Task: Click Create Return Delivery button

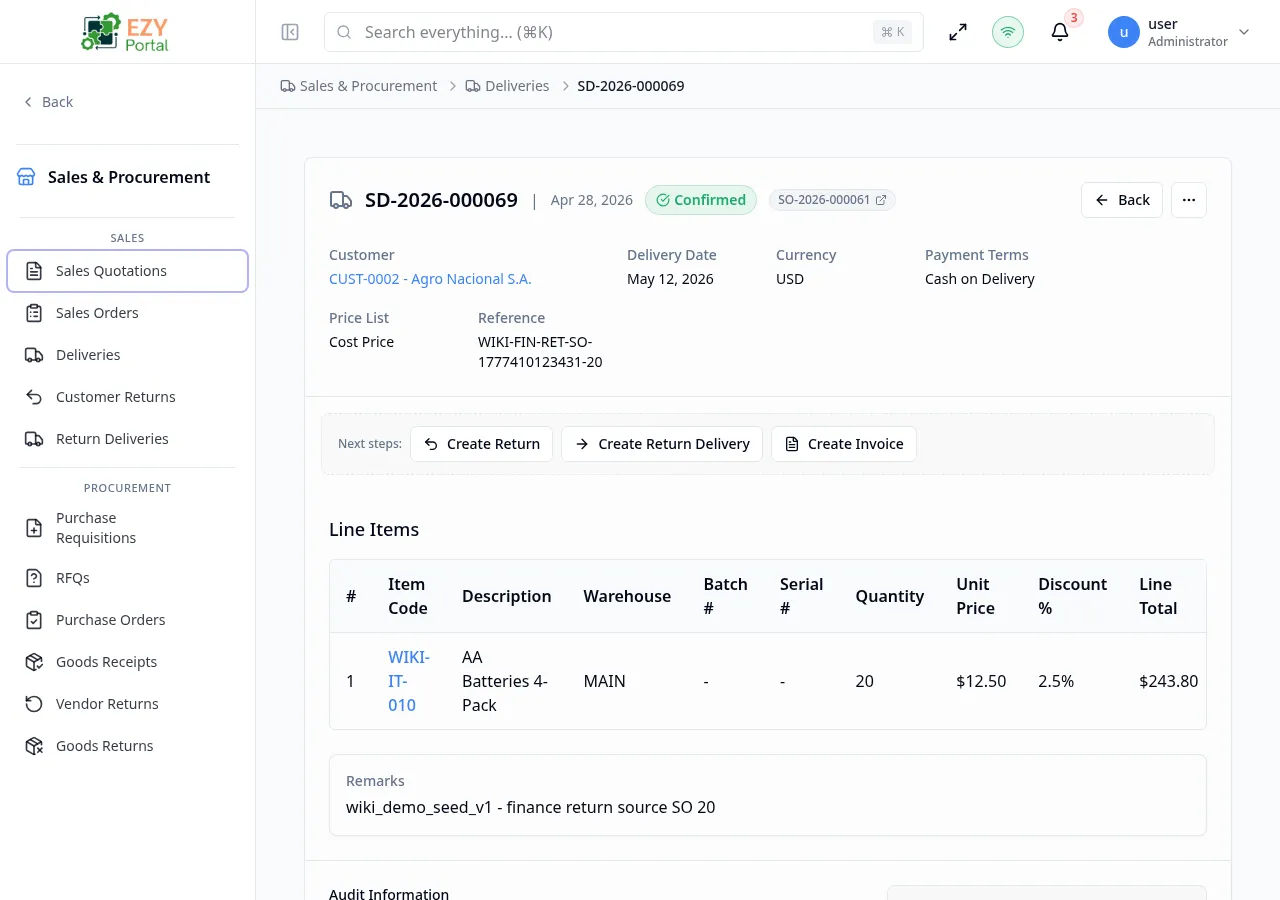Action: (x=662, y=444)
